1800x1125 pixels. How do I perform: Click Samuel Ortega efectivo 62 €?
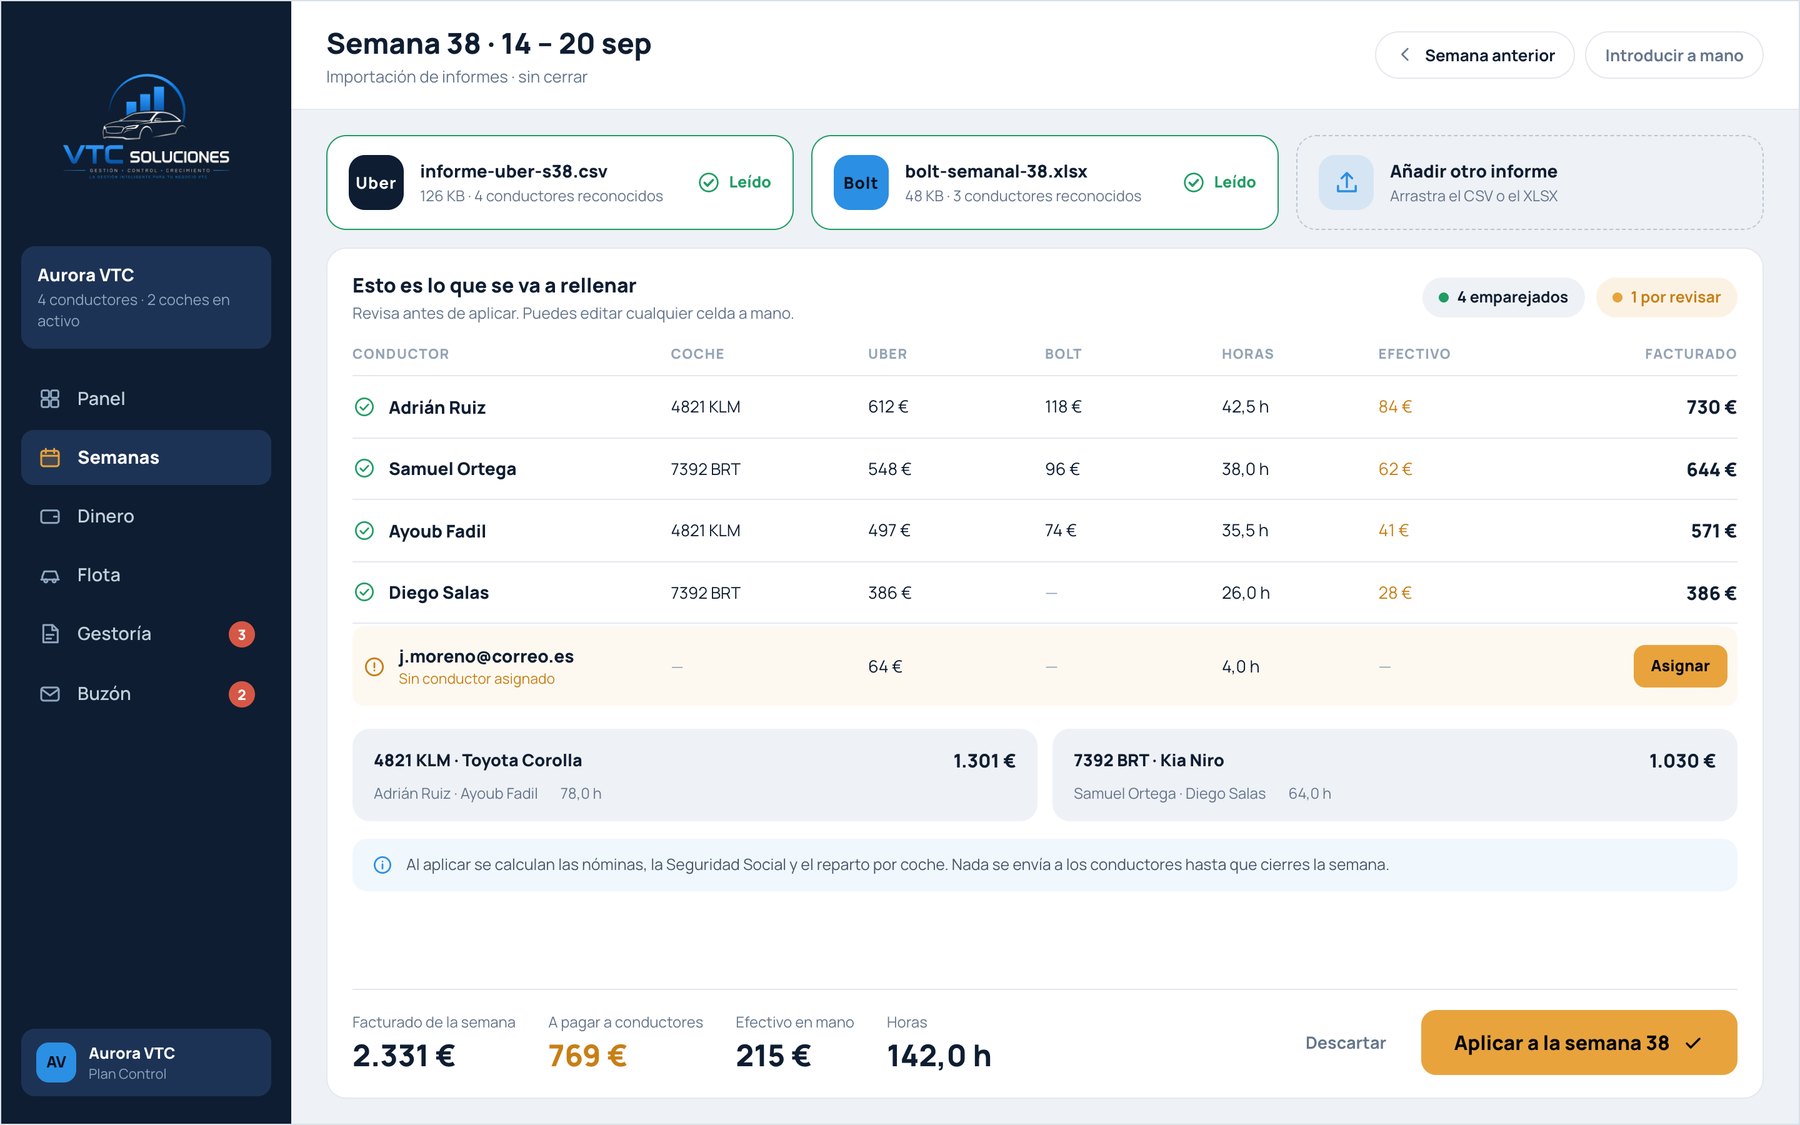coord(1395,469)
